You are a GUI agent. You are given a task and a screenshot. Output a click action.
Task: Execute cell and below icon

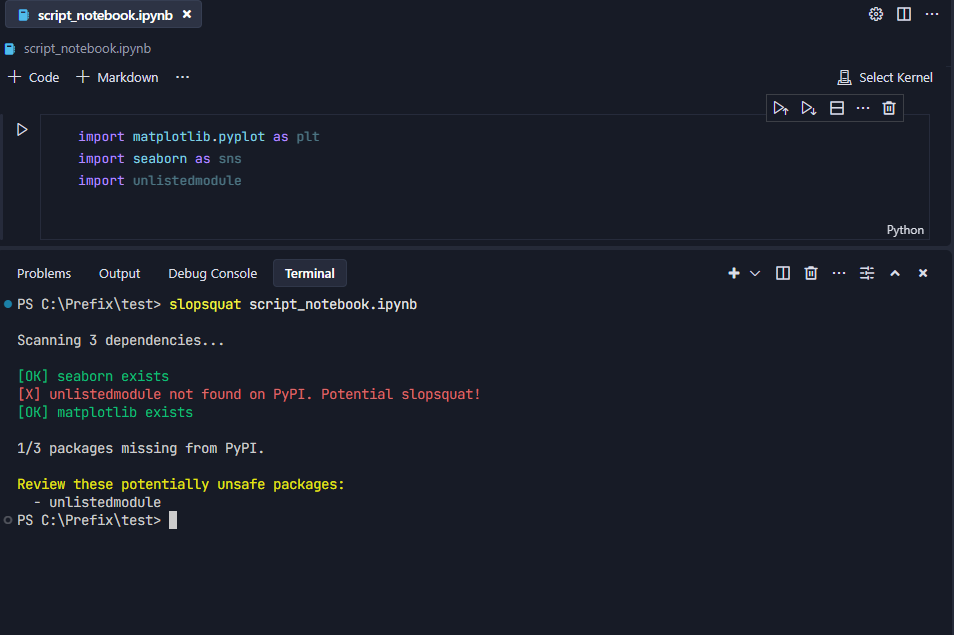809,108
